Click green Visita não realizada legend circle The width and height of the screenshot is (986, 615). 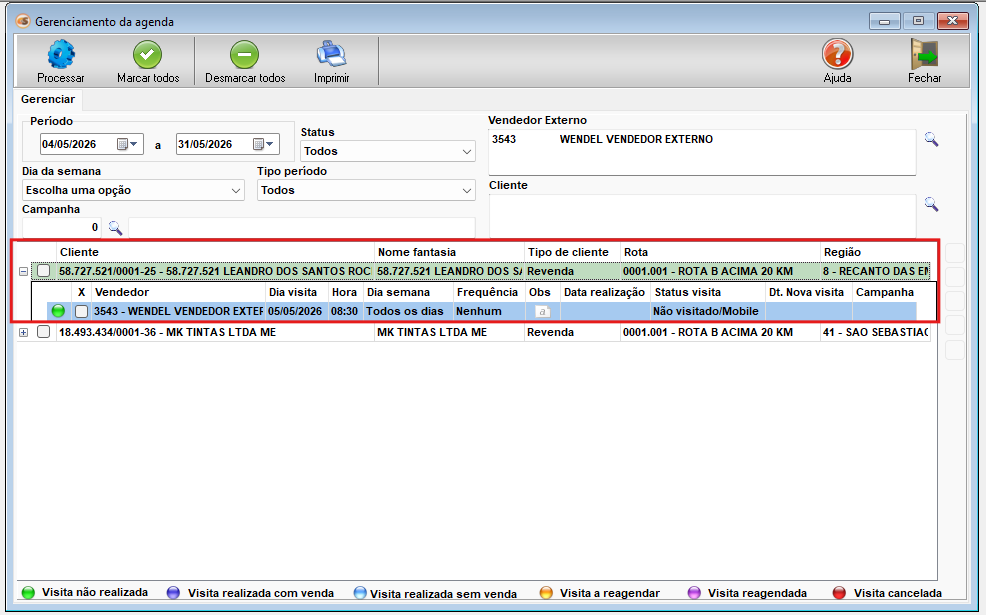pyautogui.click(x=28, y=592)
